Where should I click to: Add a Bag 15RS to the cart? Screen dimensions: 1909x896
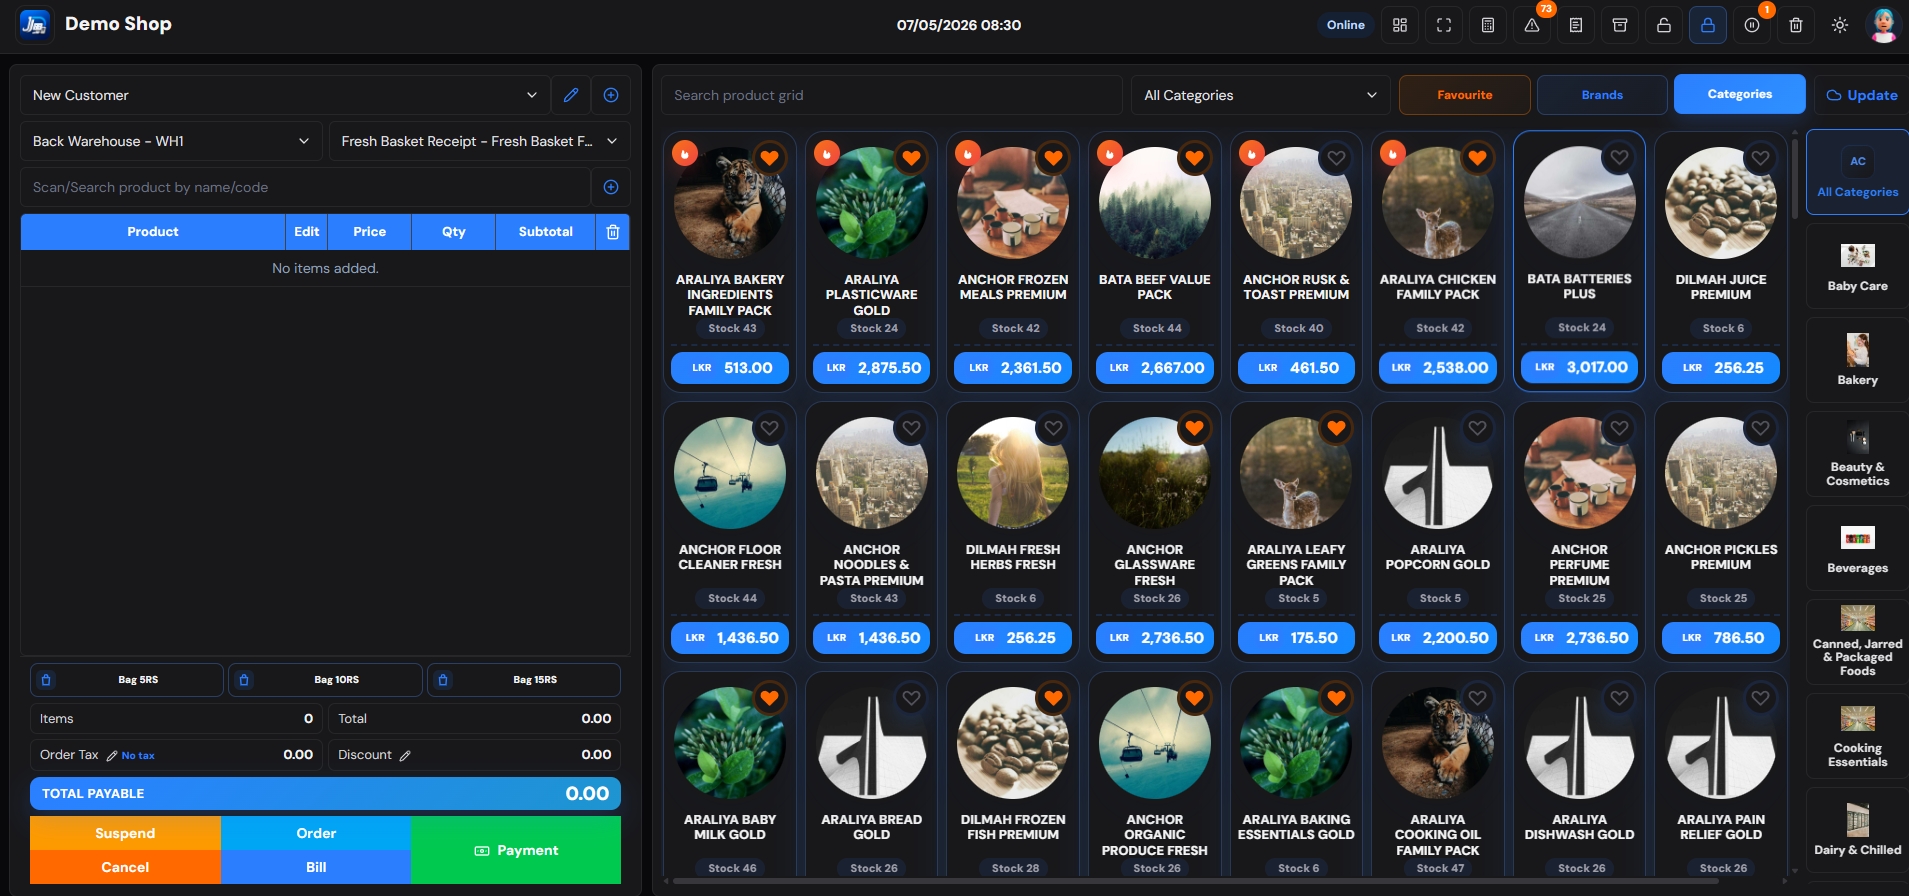point(524,680)
